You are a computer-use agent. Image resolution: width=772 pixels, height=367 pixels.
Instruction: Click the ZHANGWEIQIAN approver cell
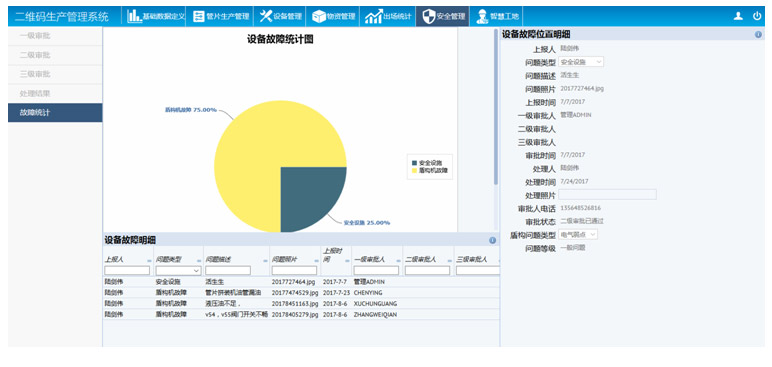(375, 314)
